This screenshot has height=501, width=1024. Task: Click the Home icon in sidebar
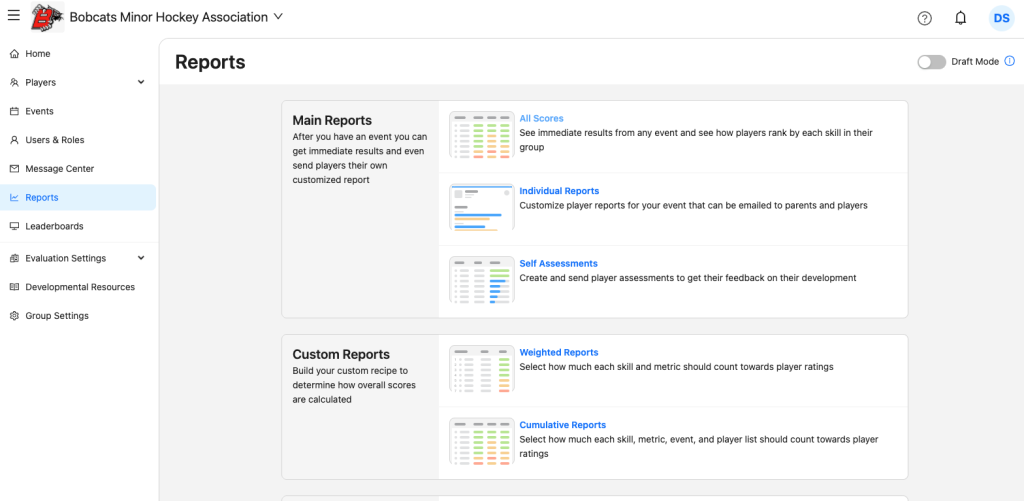(14, 54)
